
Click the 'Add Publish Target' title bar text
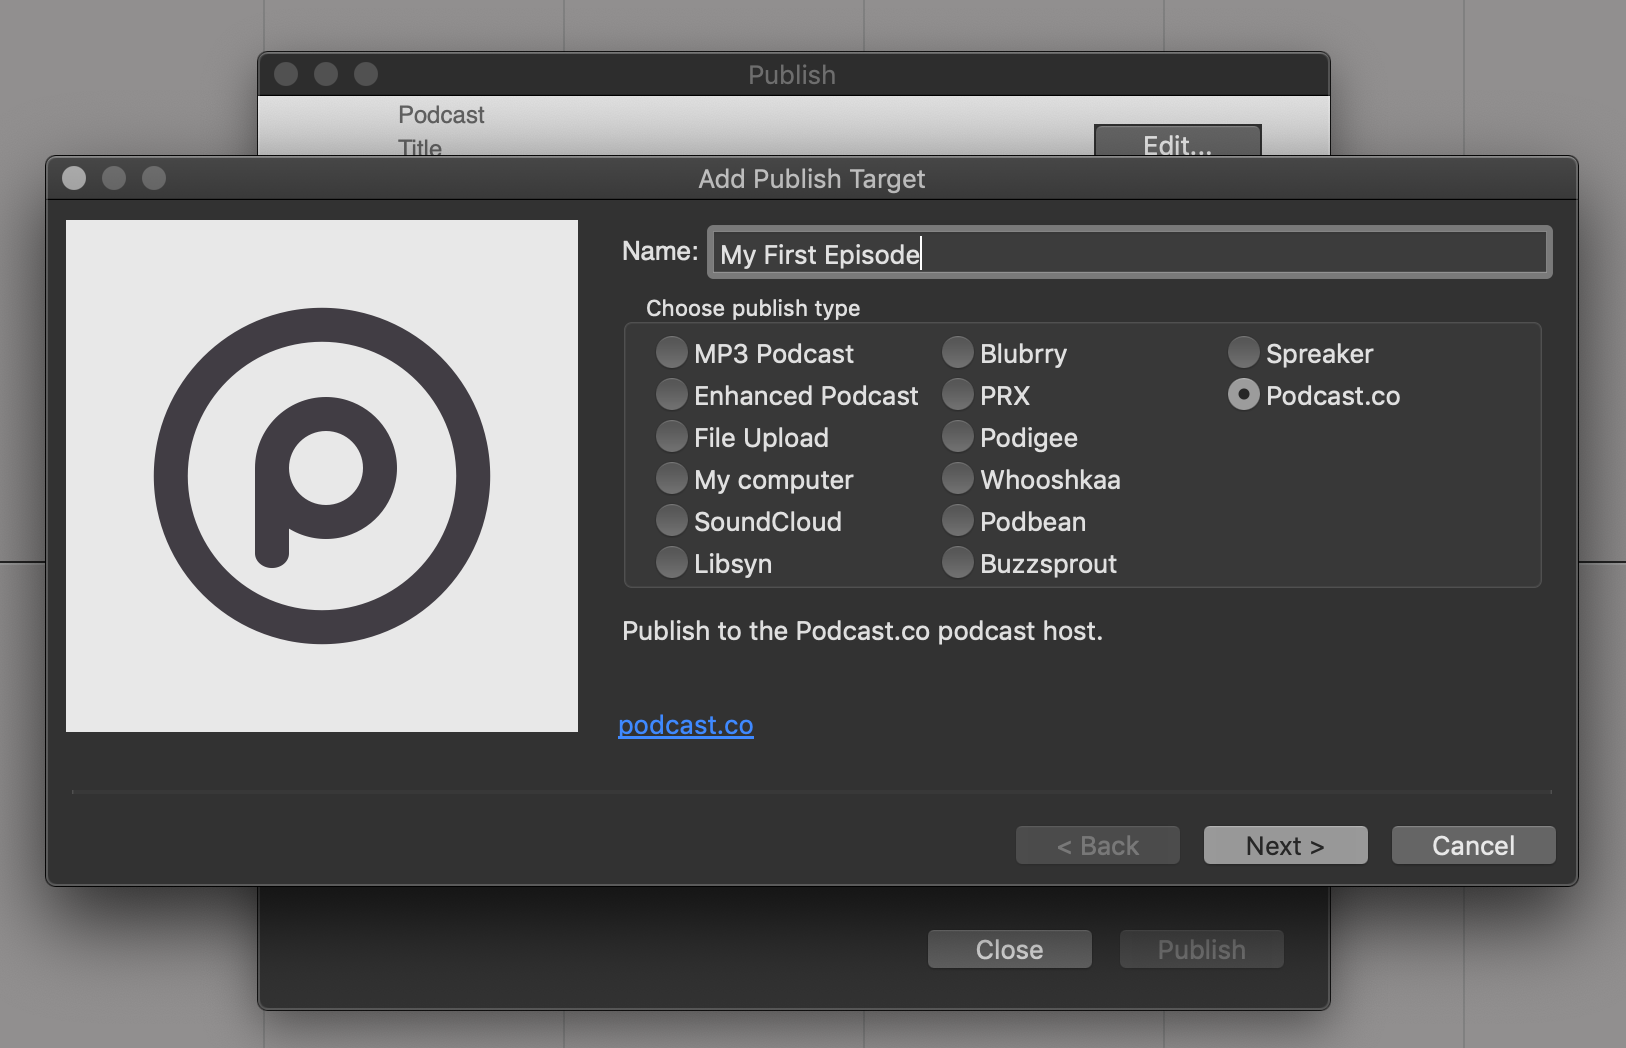pos(812,179)
